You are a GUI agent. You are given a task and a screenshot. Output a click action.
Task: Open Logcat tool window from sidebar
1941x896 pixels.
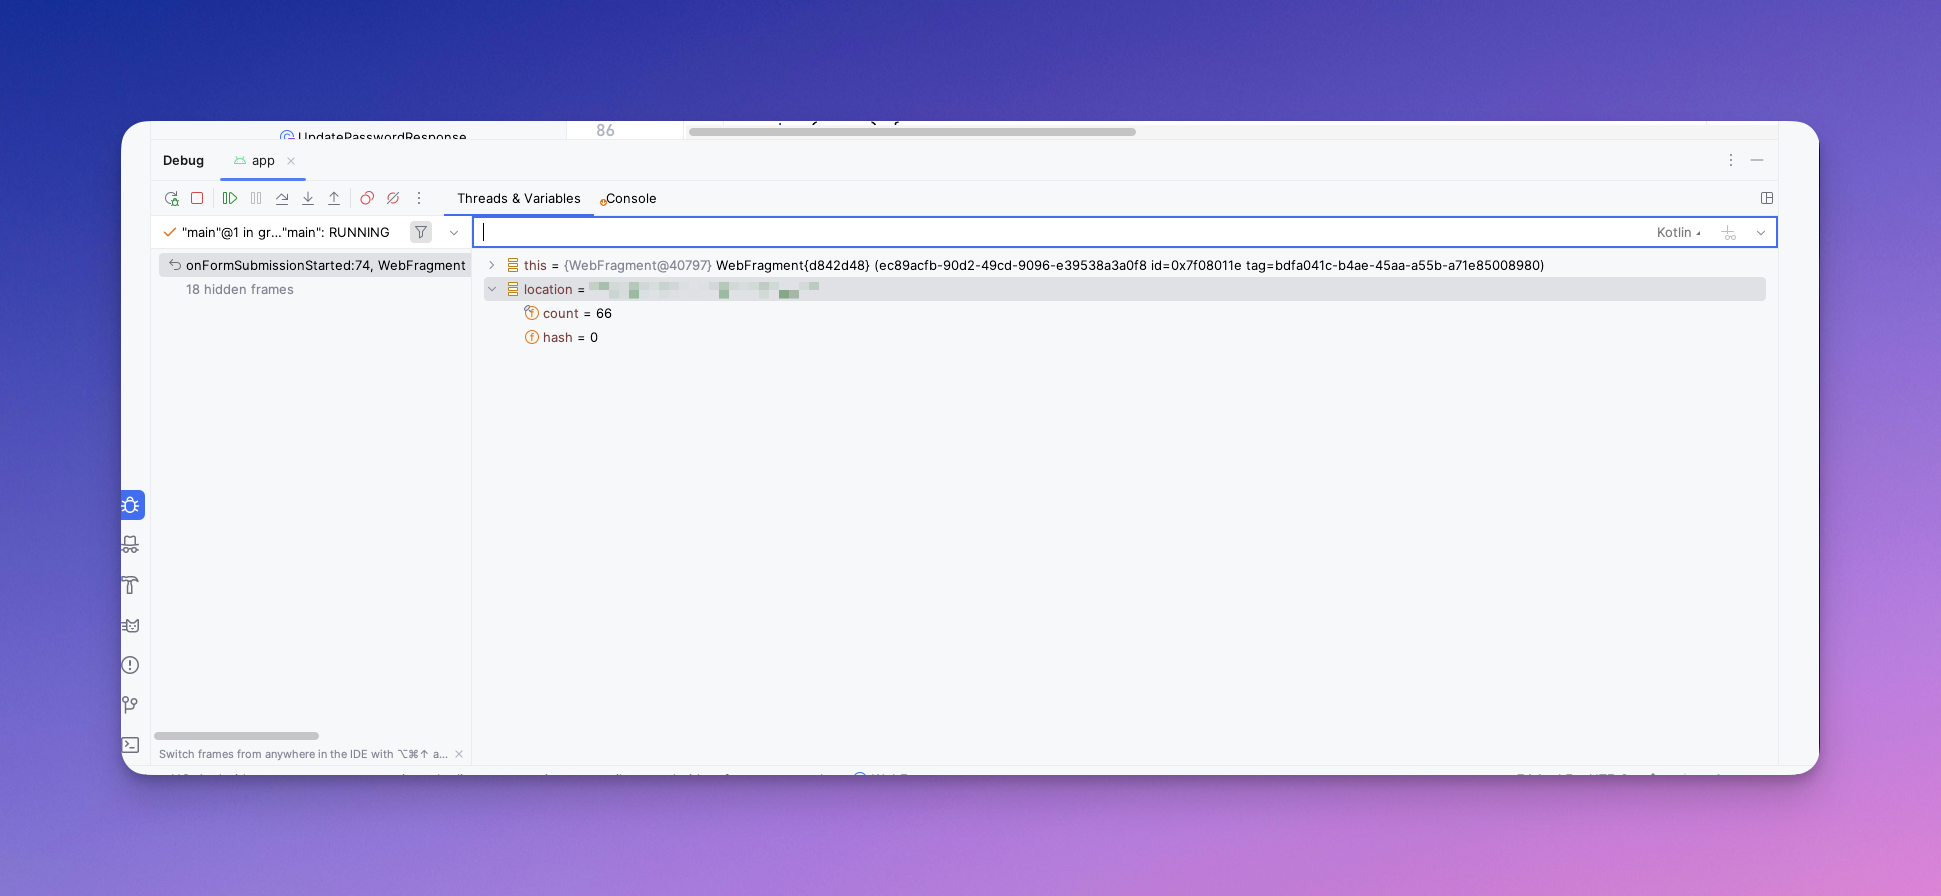click(x=130, y=625)
